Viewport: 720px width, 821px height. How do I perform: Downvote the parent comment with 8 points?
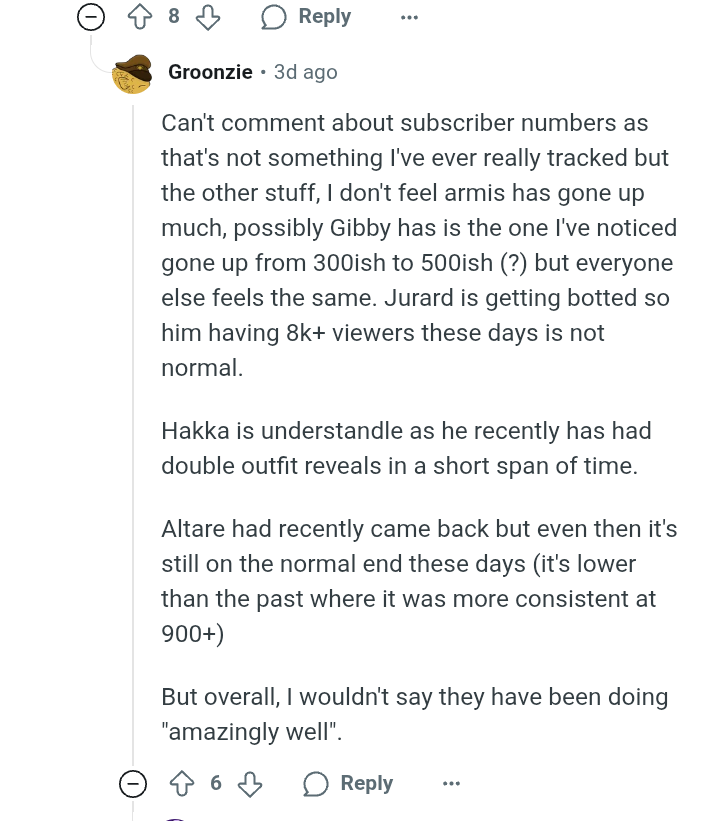207,17
